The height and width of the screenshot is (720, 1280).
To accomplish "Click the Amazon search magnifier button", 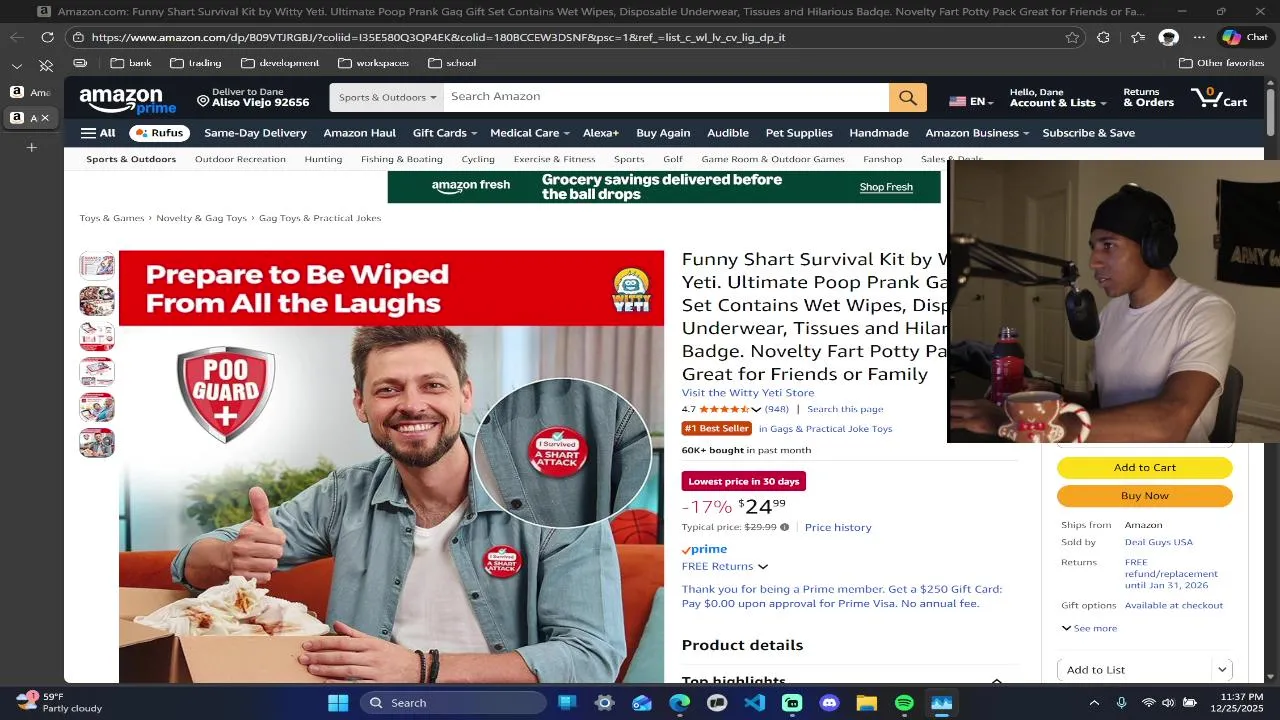I will click(x=907, y=97).
